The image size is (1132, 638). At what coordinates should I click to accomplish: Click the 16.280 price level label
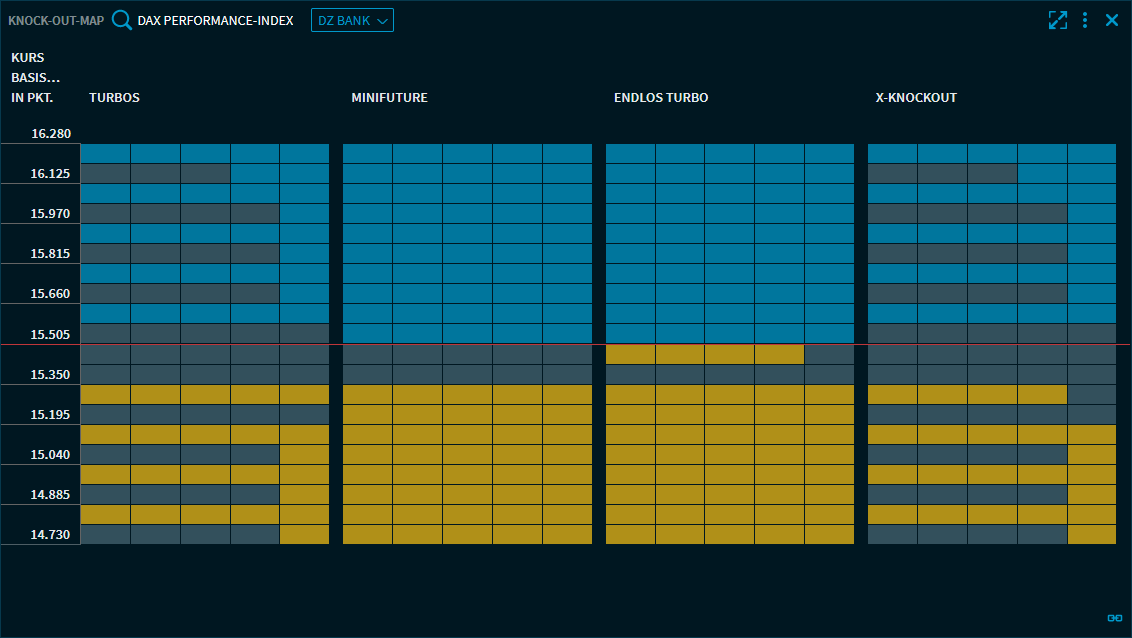tap(51, 133)
